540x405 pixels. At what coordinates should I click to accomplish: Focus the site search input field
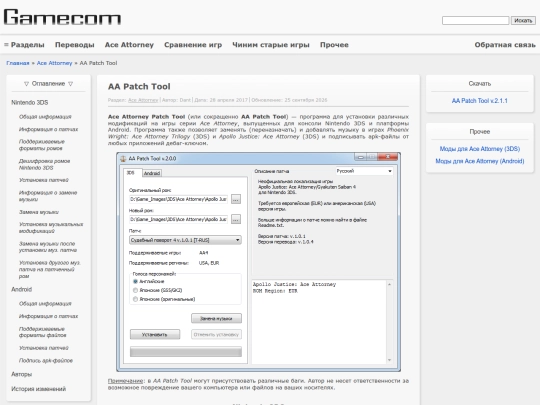click(x=475, y=20)
